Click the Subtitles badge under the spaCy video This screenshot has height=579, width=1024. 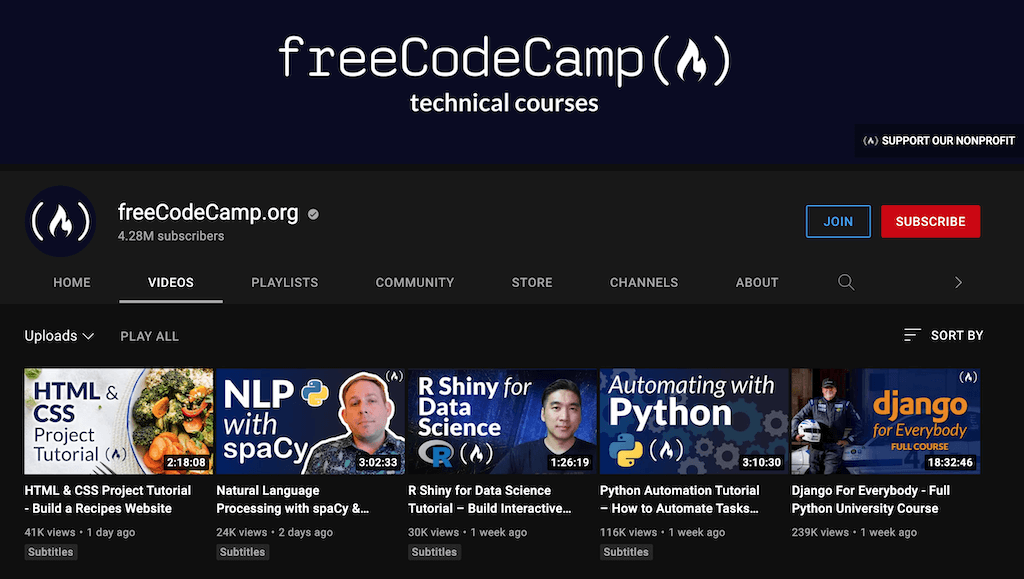[242, 552]
